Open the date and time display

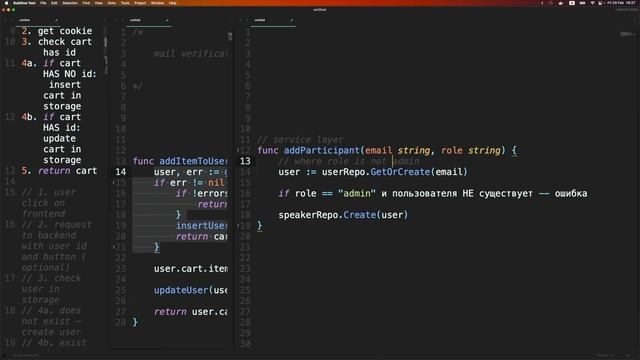point(621,3)
